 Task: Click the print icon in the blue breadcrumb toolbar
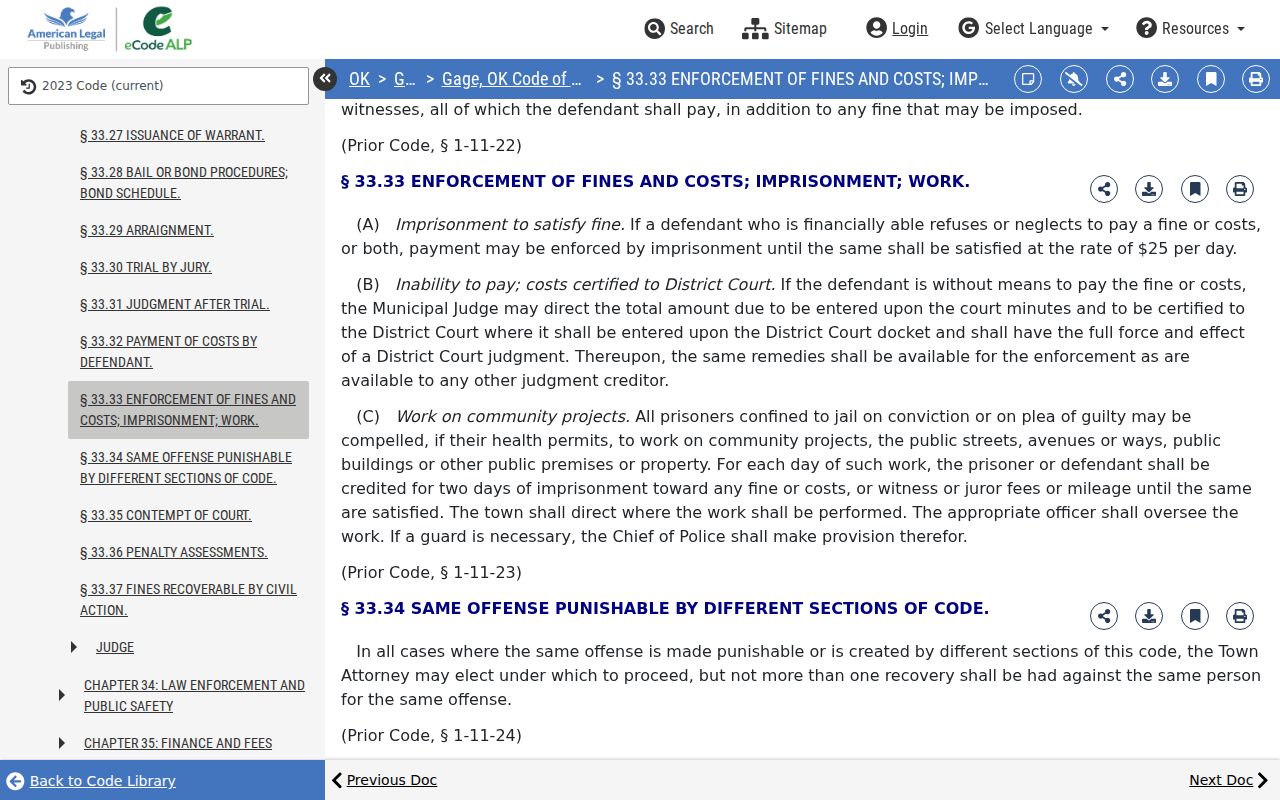(1256, 79)
